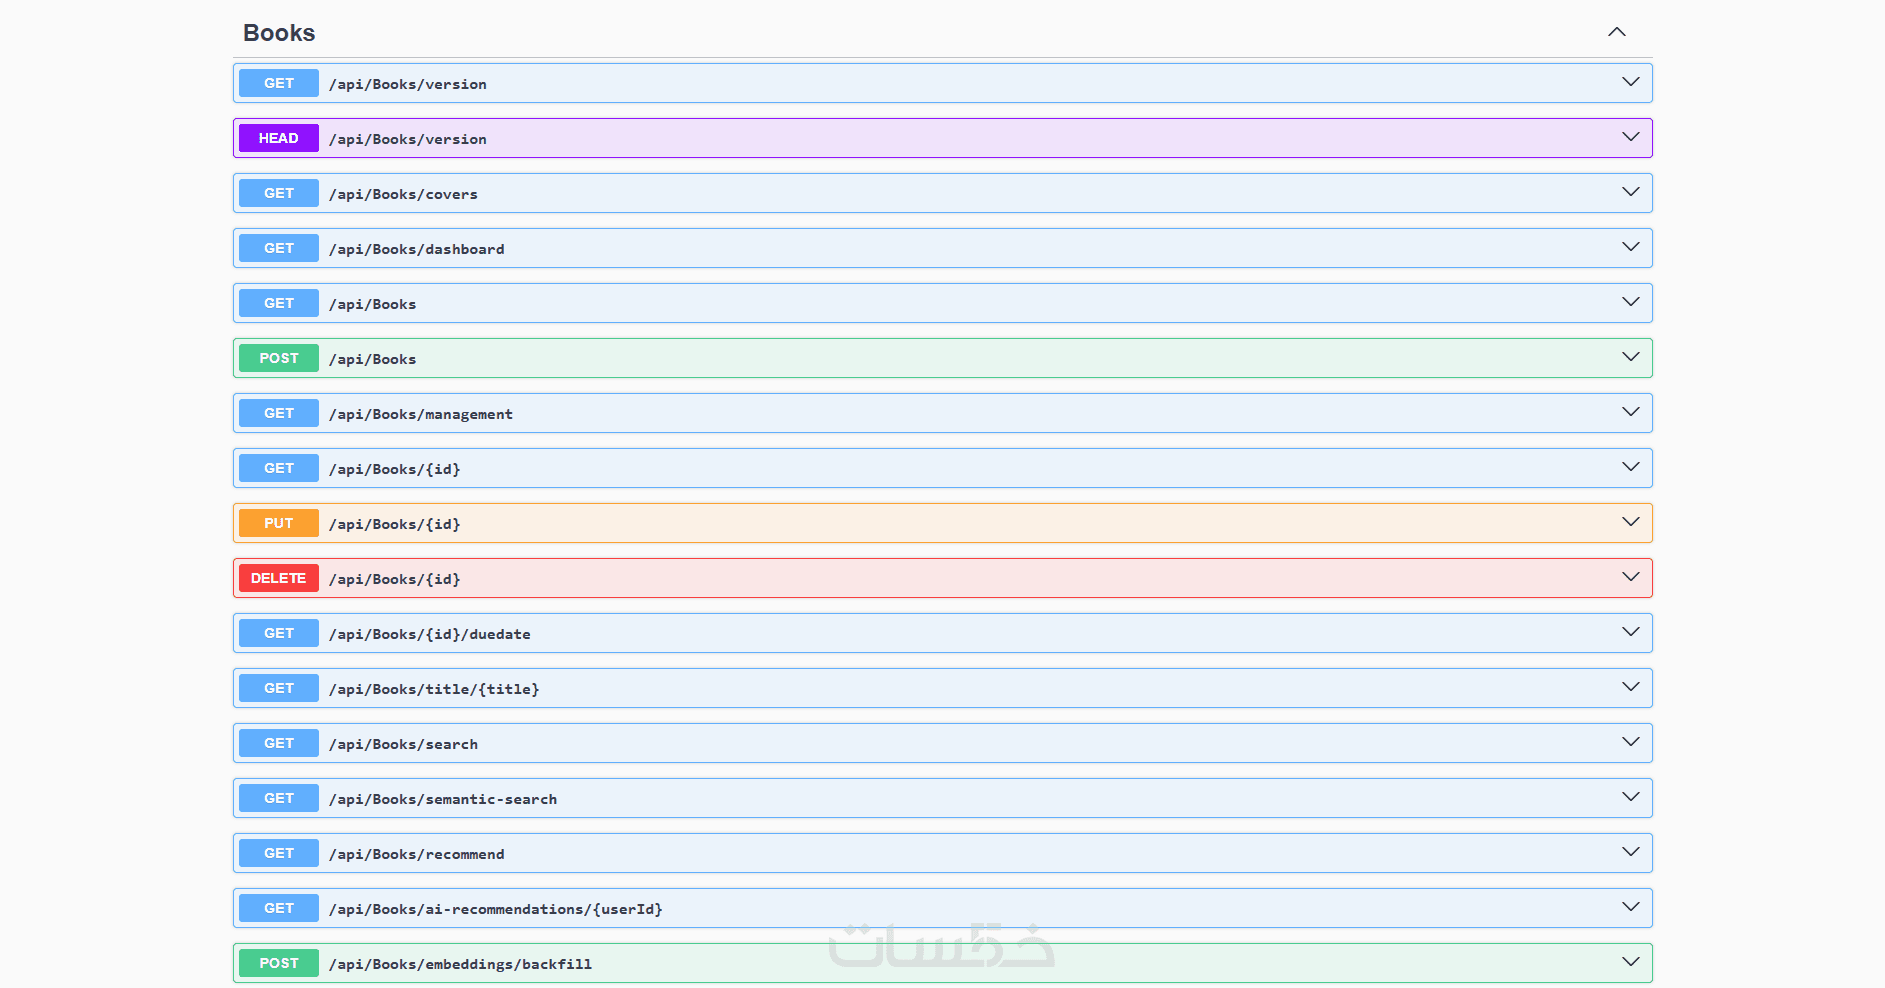Click GET badge for /api/Books/management
Viewport: 1885px width, 988px height.
279,413
